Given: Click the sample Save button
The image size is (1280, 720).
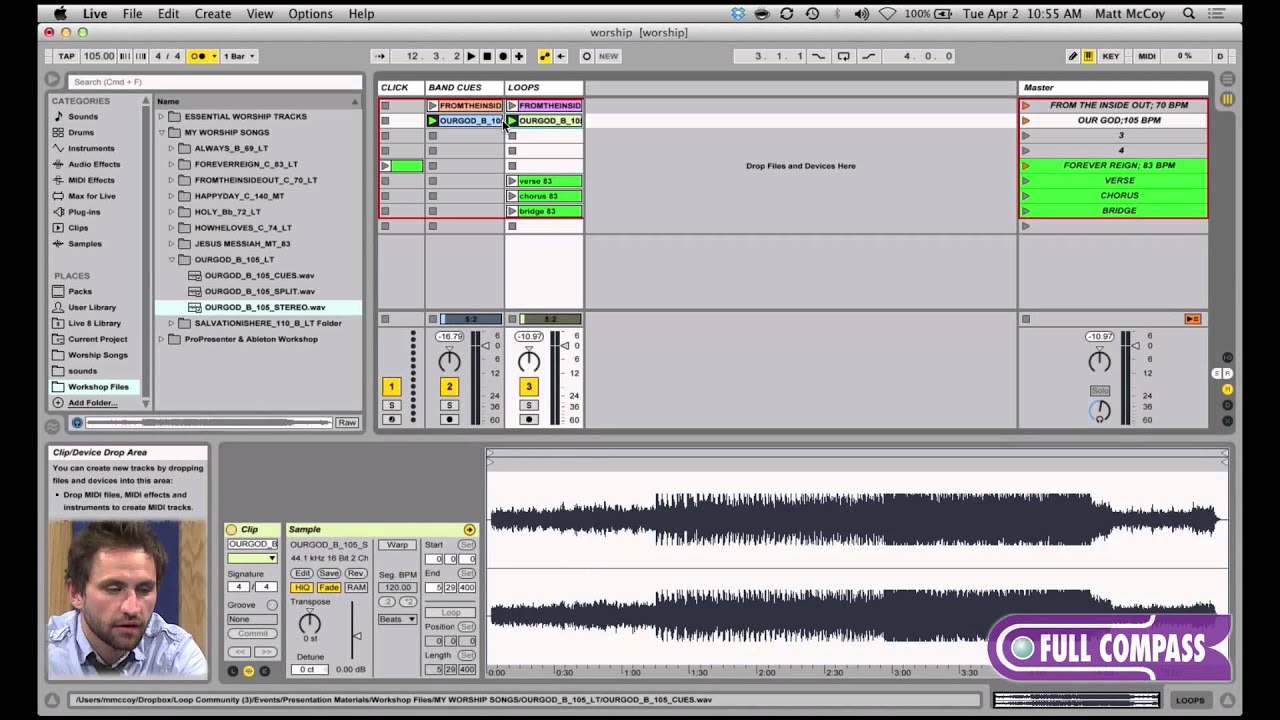Looking at the screenshot, I should coord(329,574).
